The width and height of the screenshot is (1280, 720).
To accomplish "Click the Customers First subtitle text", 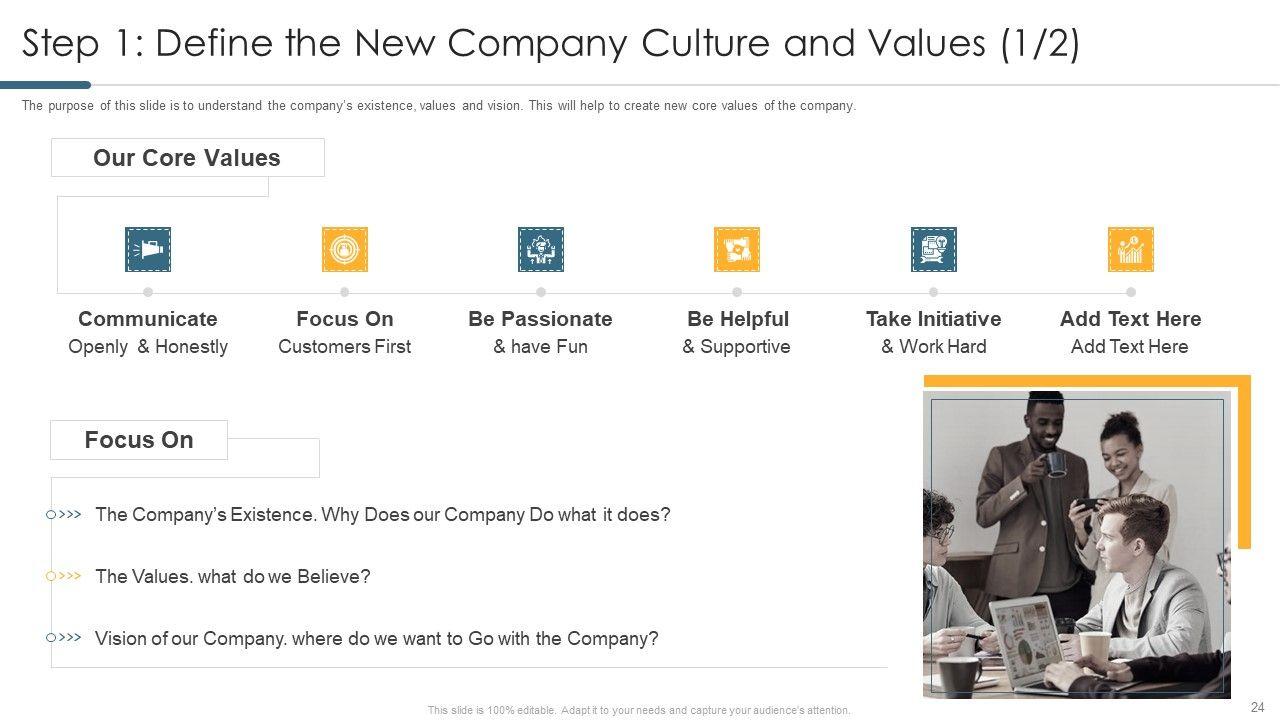I will pos(345,347).
